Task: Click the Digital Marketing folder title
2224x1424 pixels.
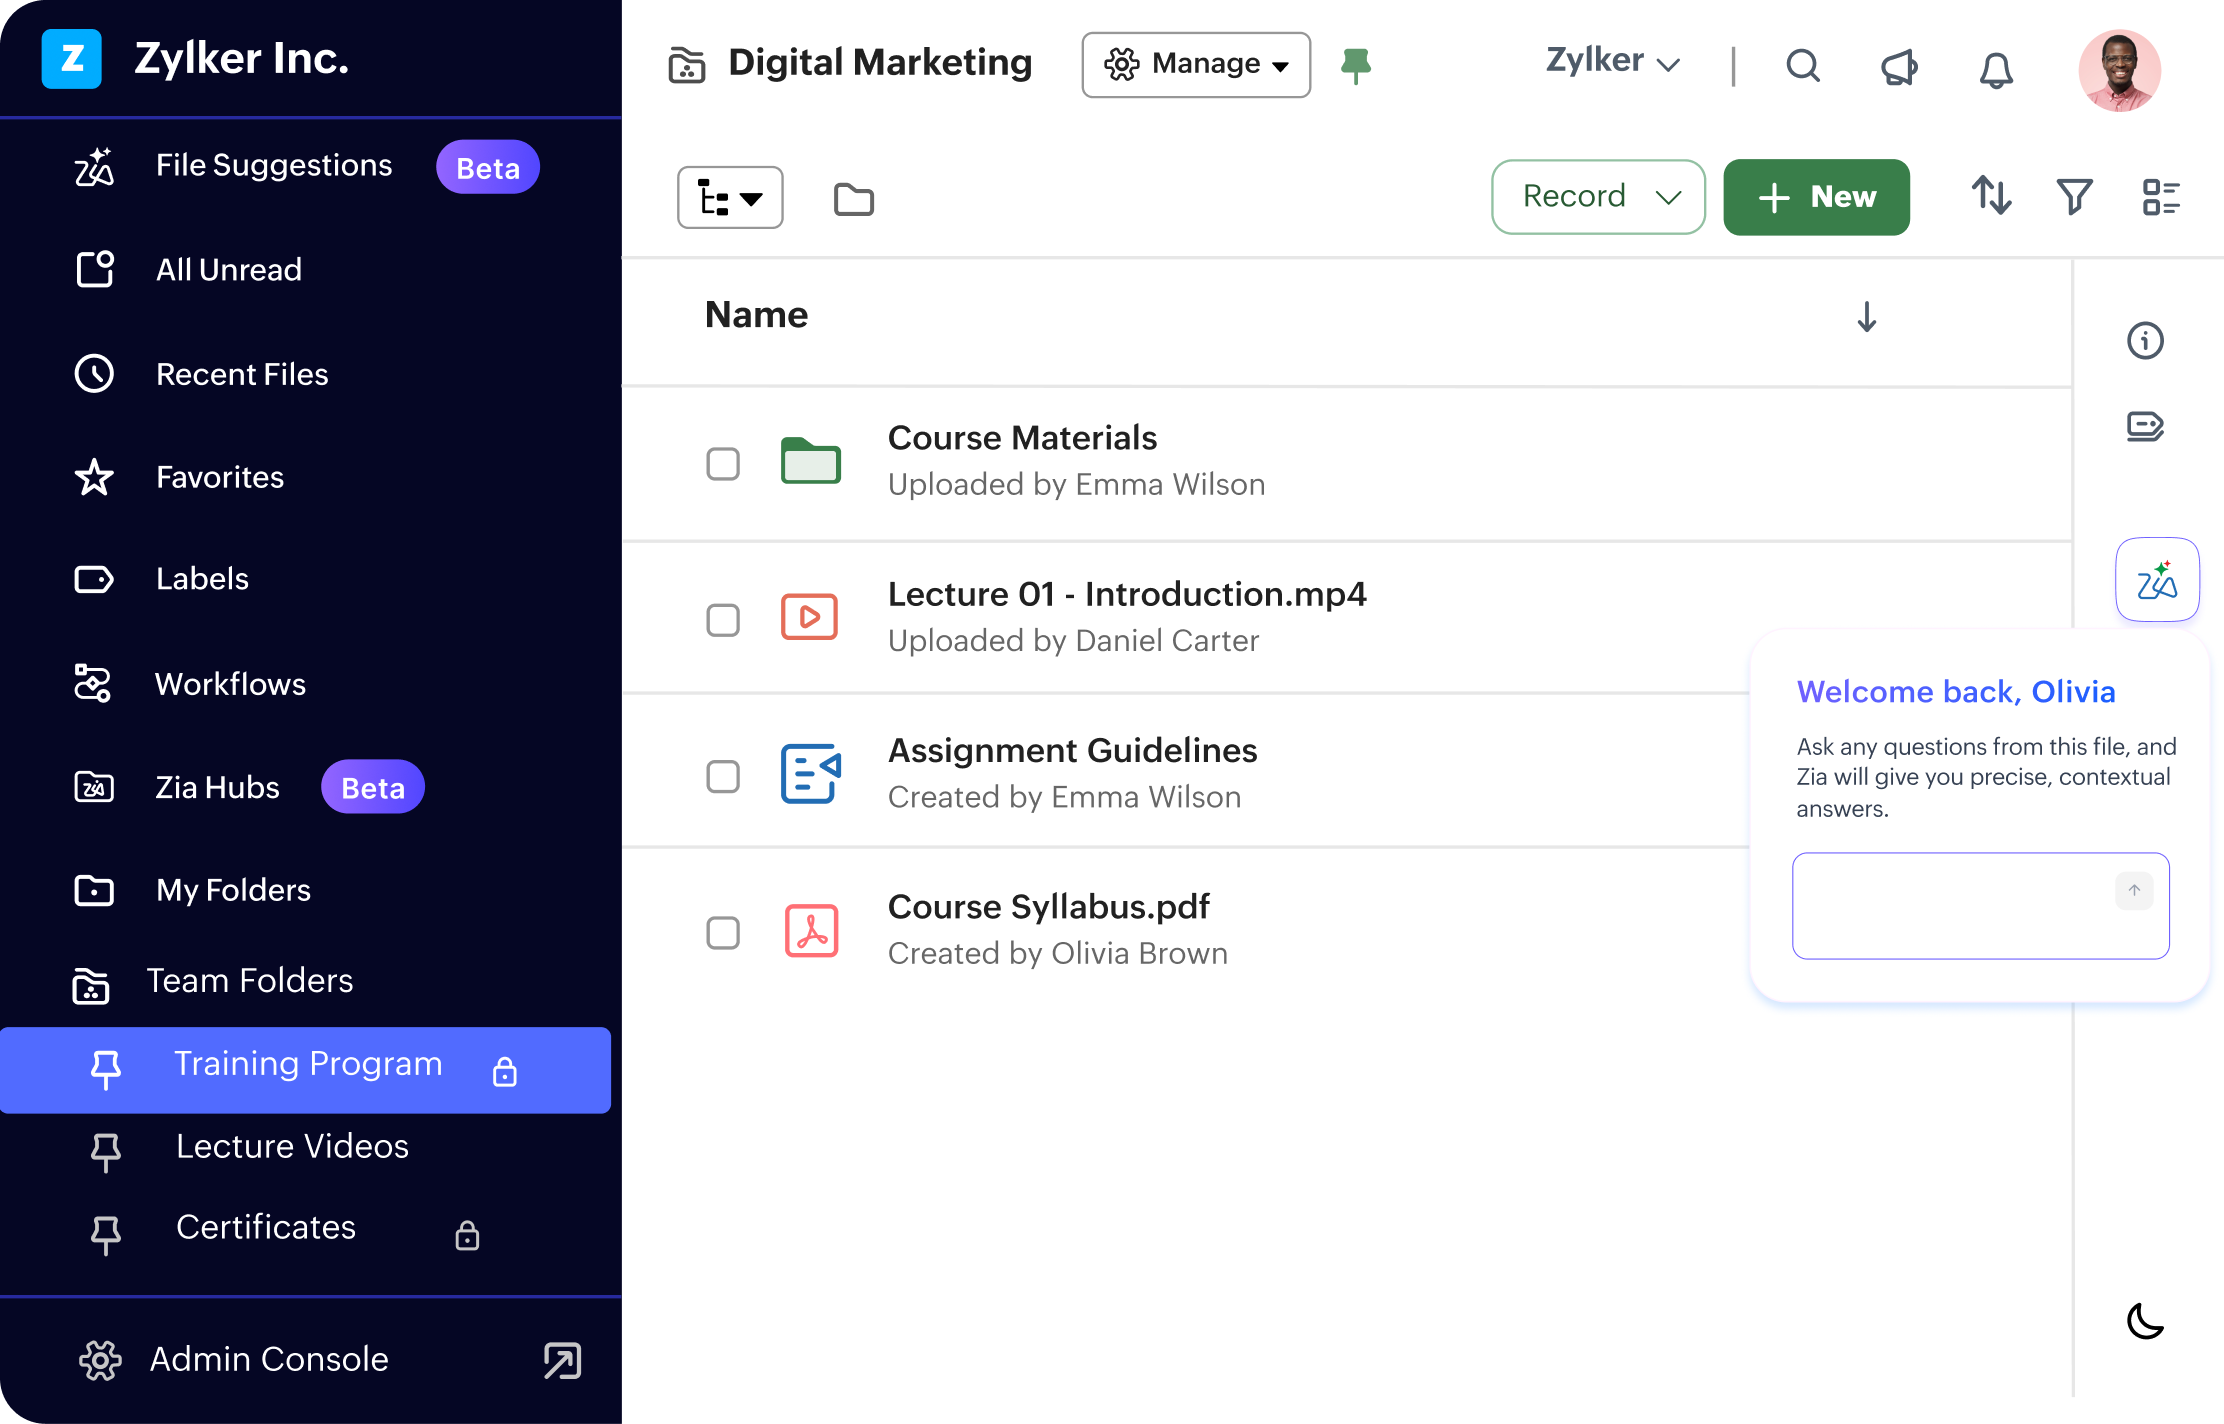Action: (880, 63)
